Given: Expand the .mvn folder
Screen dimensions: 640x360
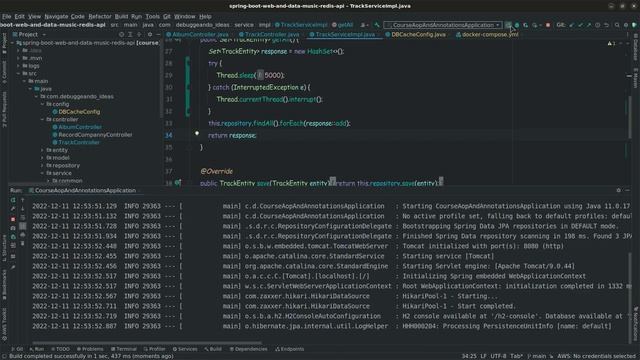Looking at the screenshot, I should (x=19, y=58).
